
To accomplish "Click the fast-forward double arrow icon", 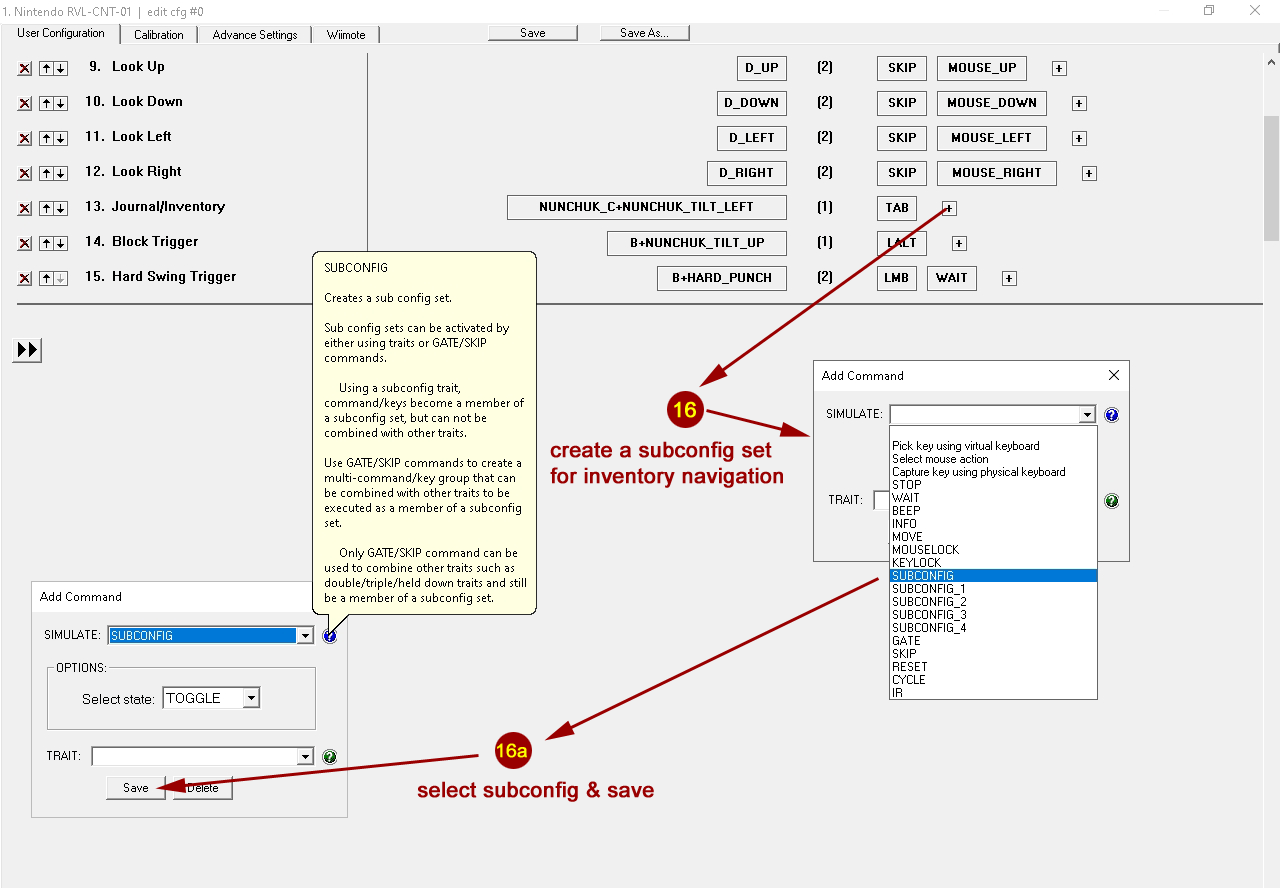I will pos(27,350).
